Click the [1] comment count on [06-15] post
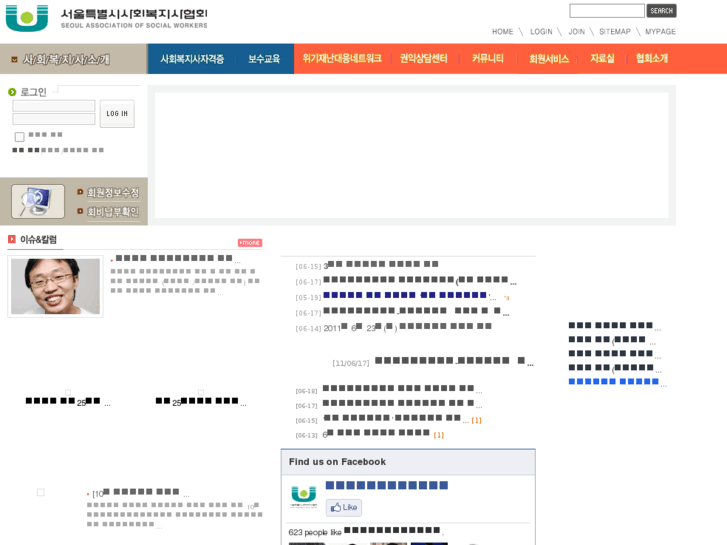The height and width of the screenshot is (545, 727). (477, 420)
